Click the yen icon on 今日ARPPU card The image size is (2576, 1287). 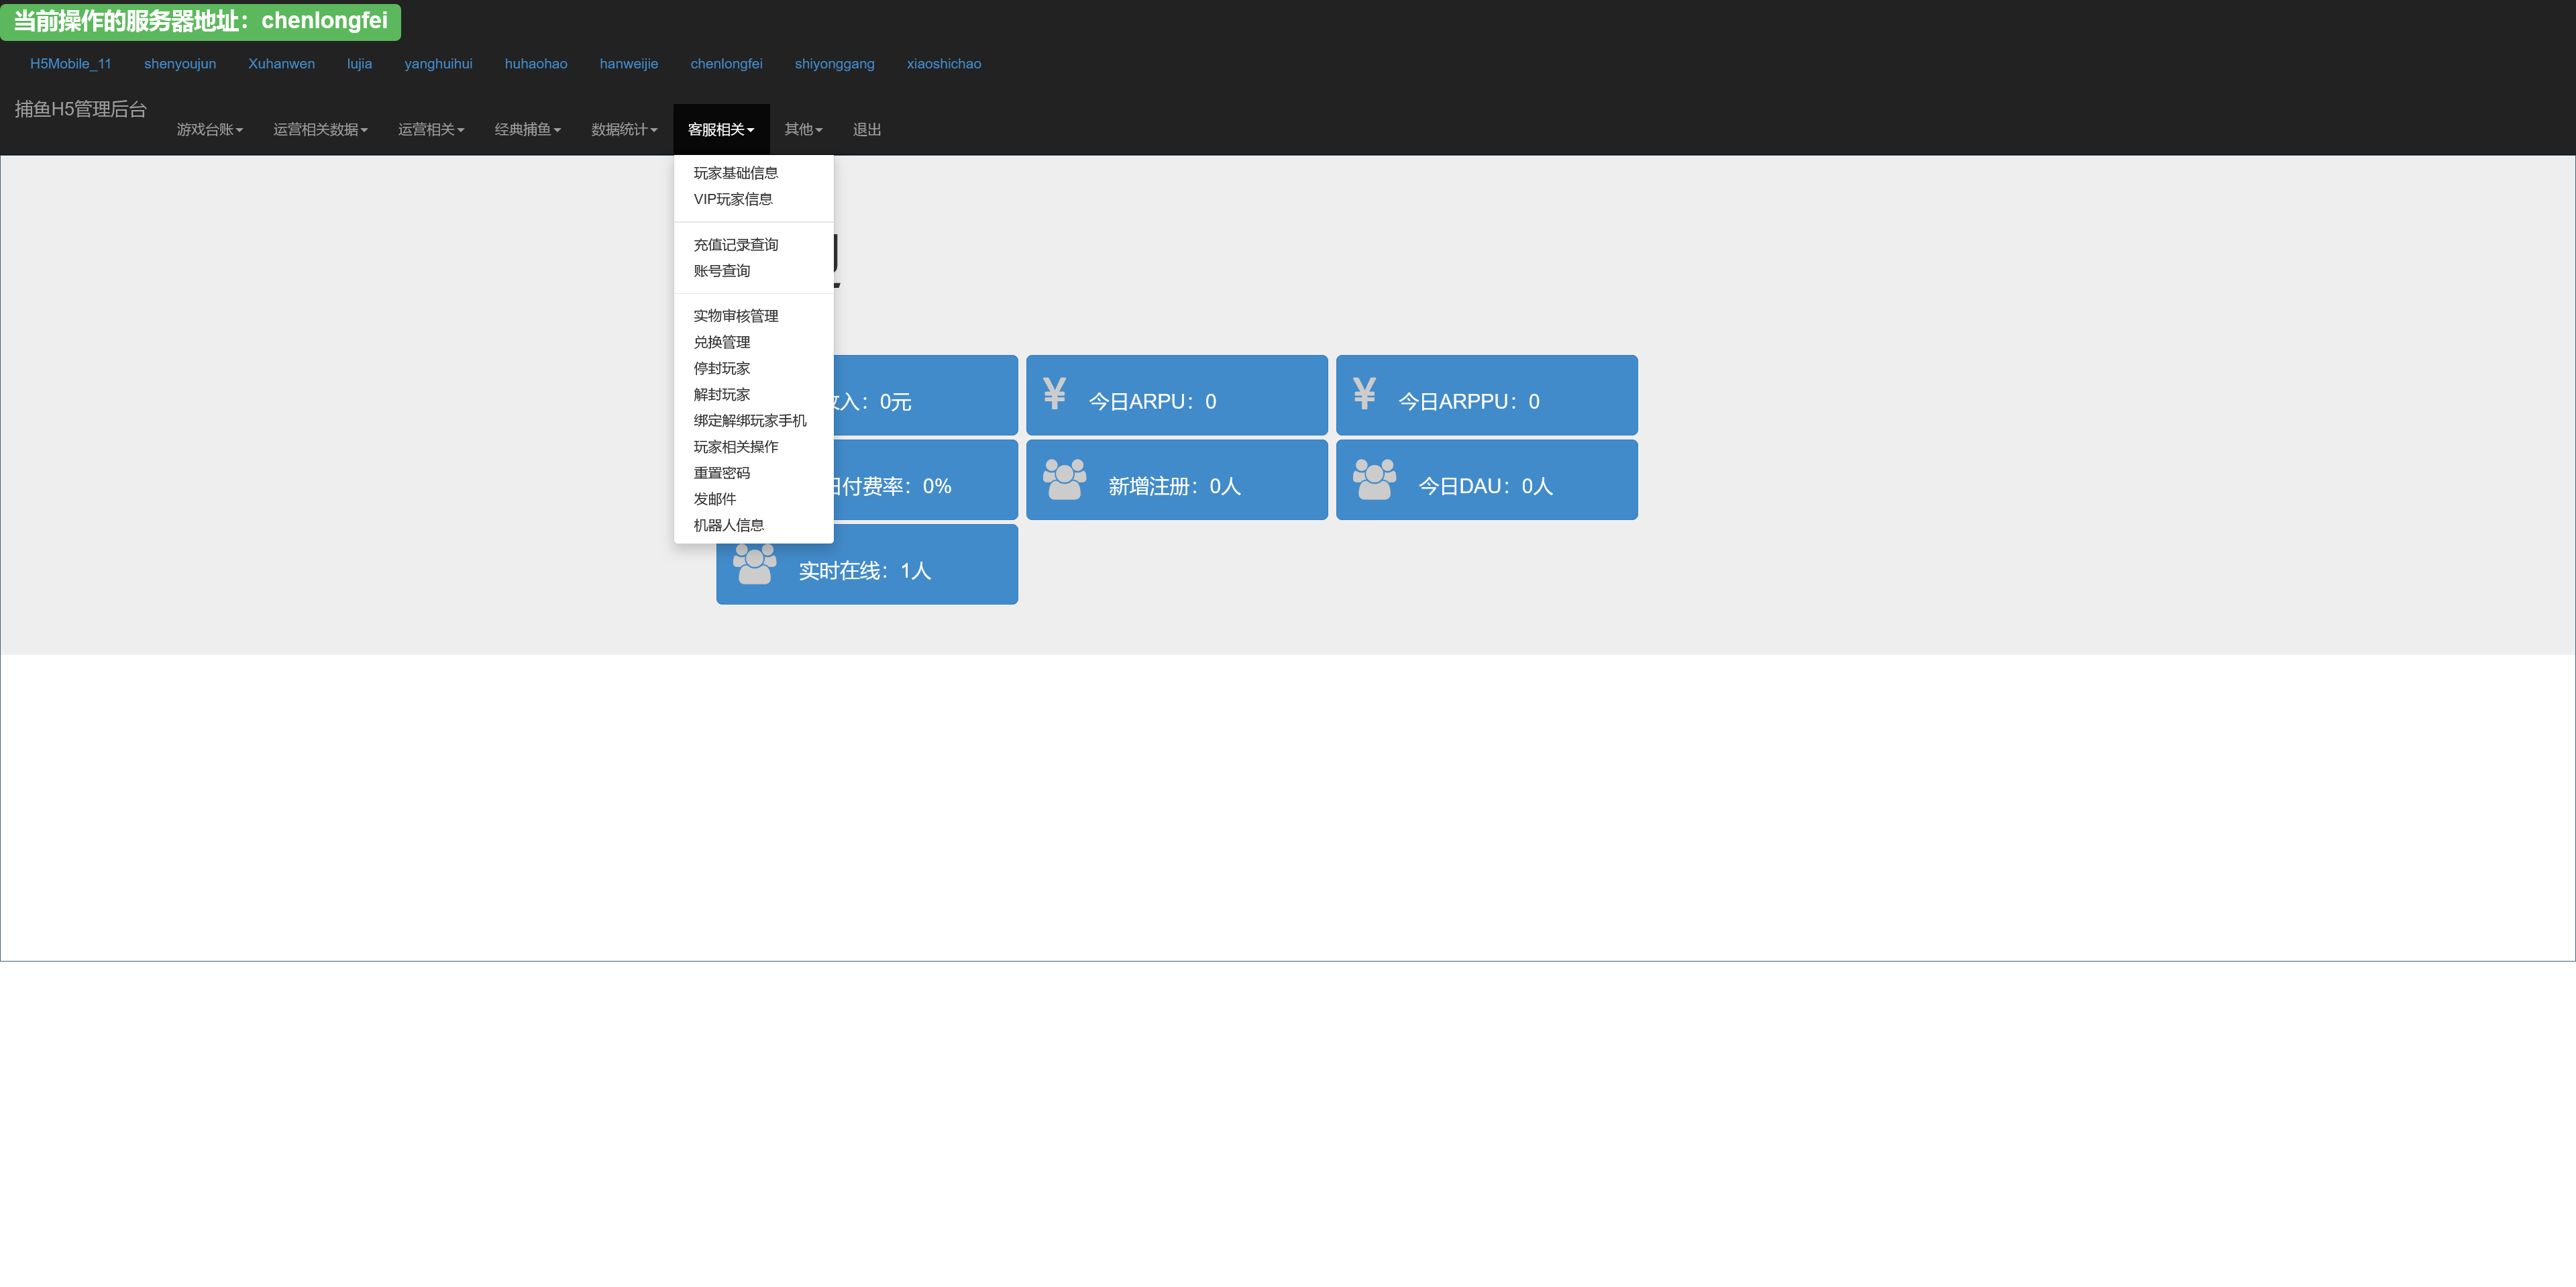[1364, 394]
